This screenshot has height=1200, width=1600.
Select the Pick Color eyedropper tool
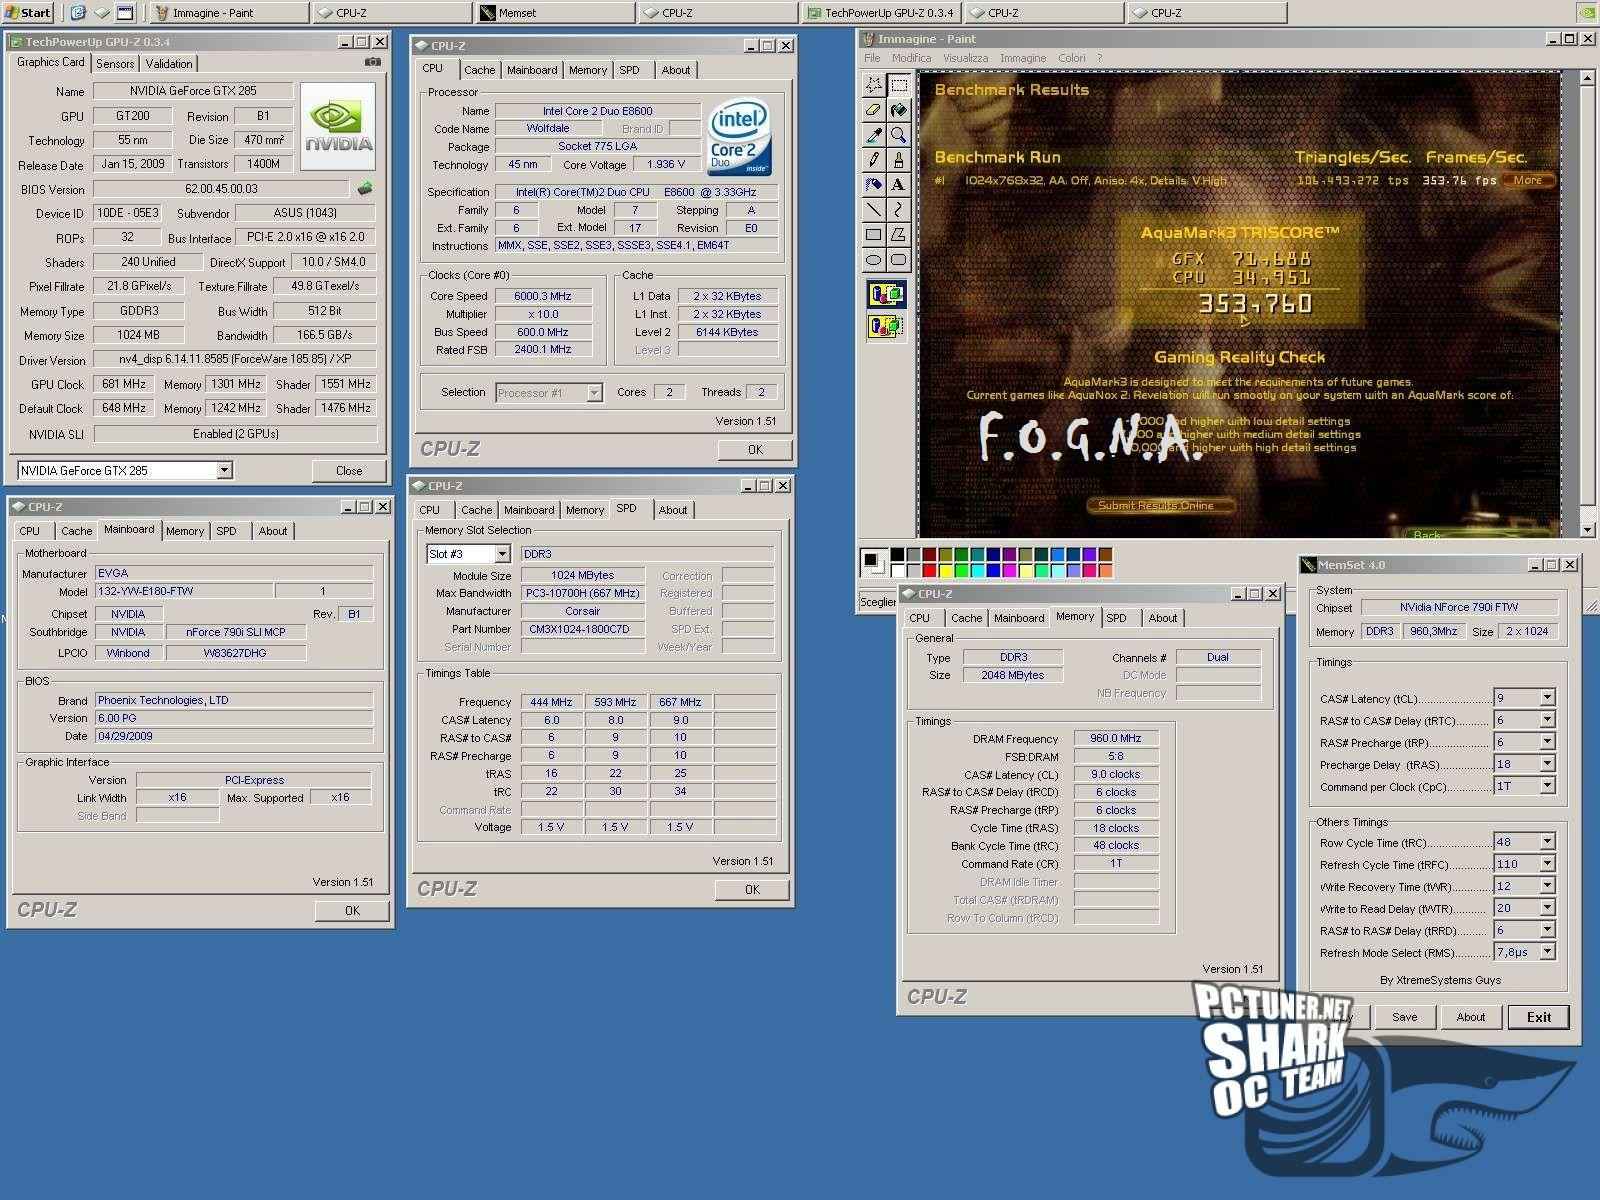click(873, 135)
